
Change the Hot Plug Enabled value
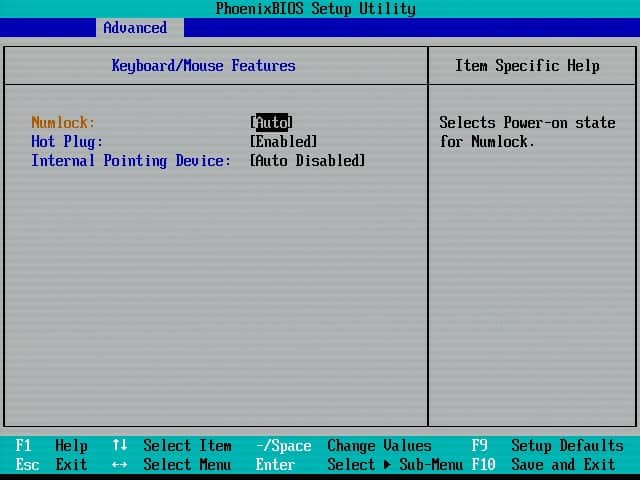coord(283,142)
